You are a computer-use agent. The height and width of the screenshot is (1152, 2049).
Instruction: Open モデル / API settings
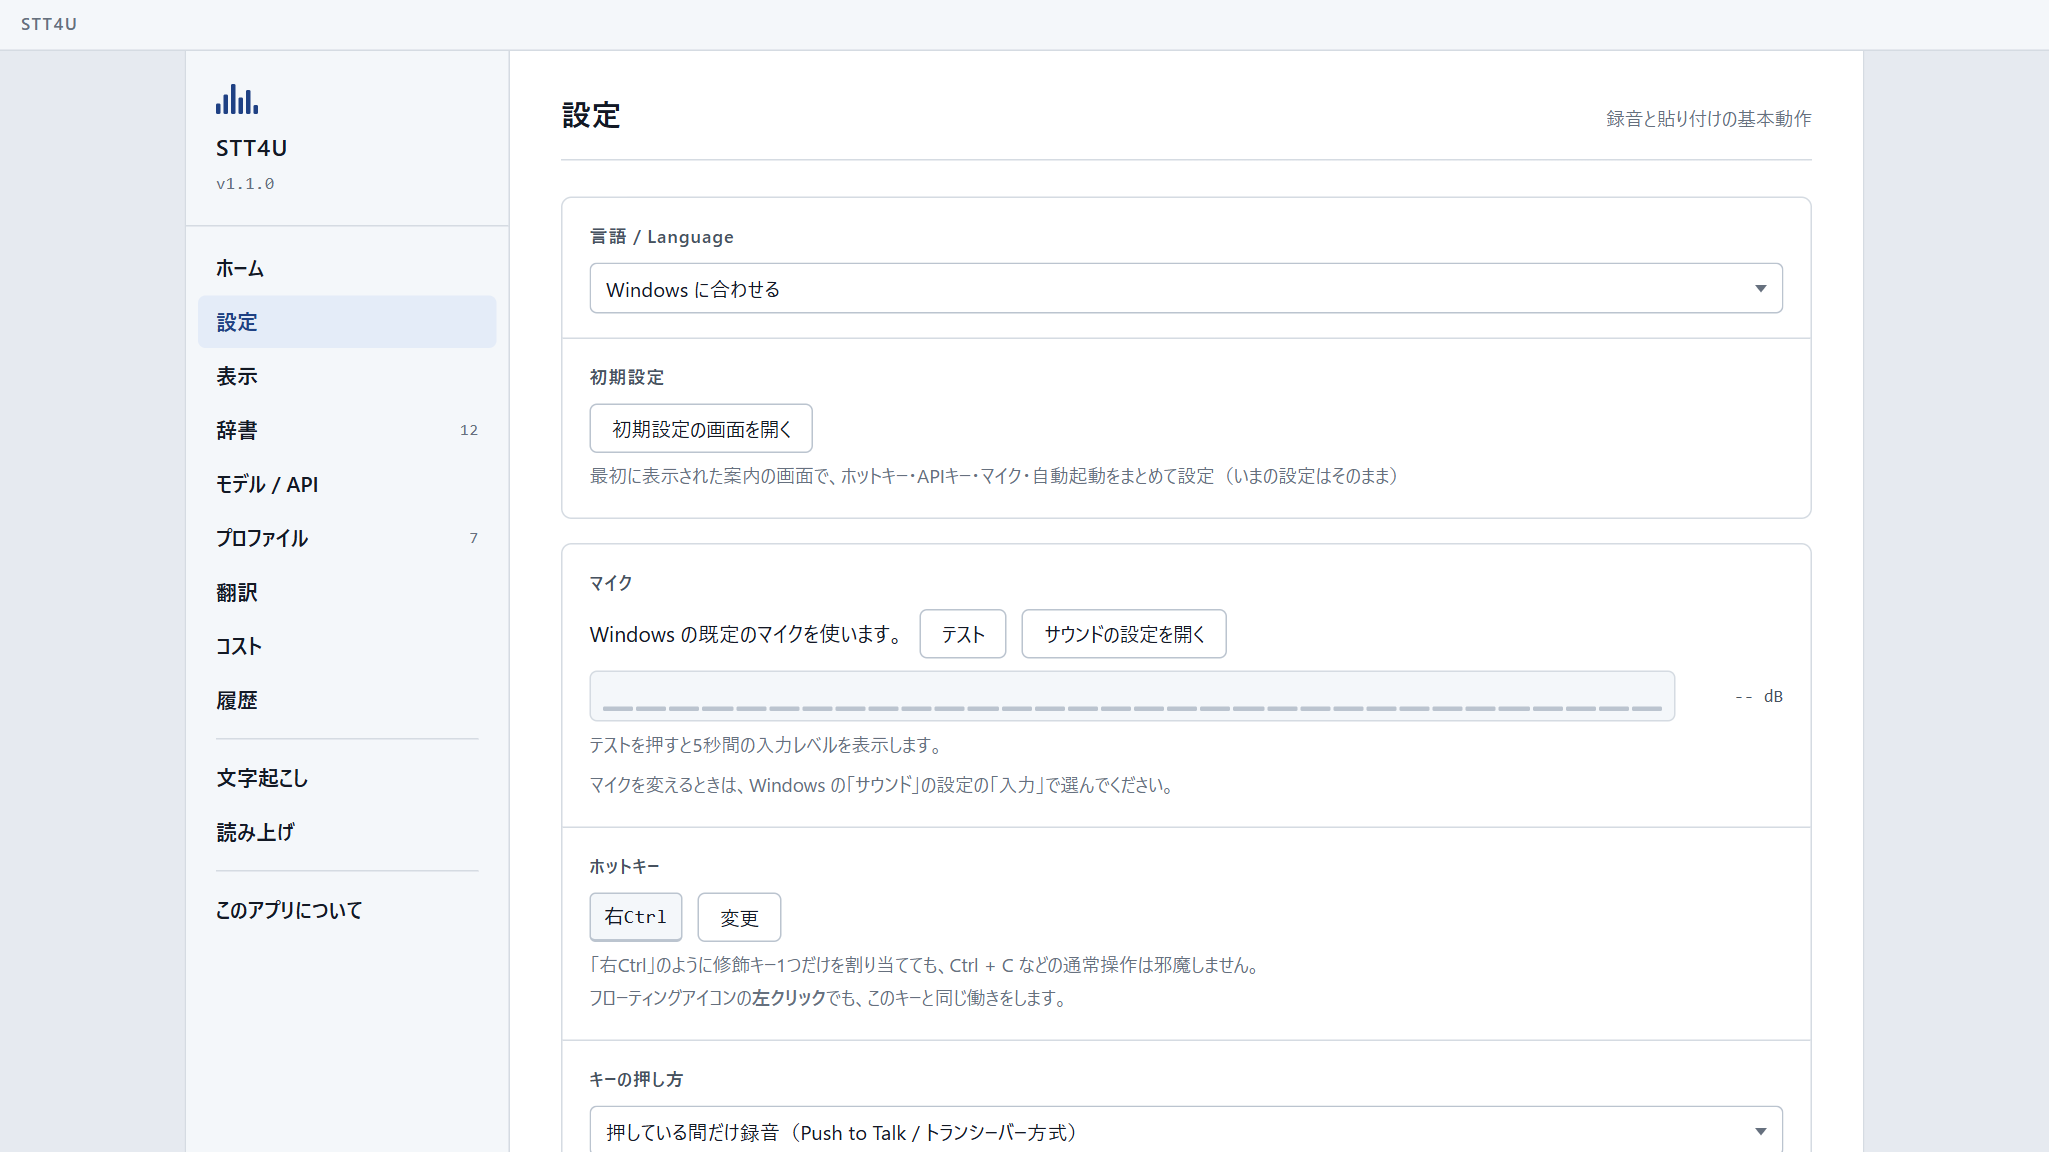click(347, 484)
